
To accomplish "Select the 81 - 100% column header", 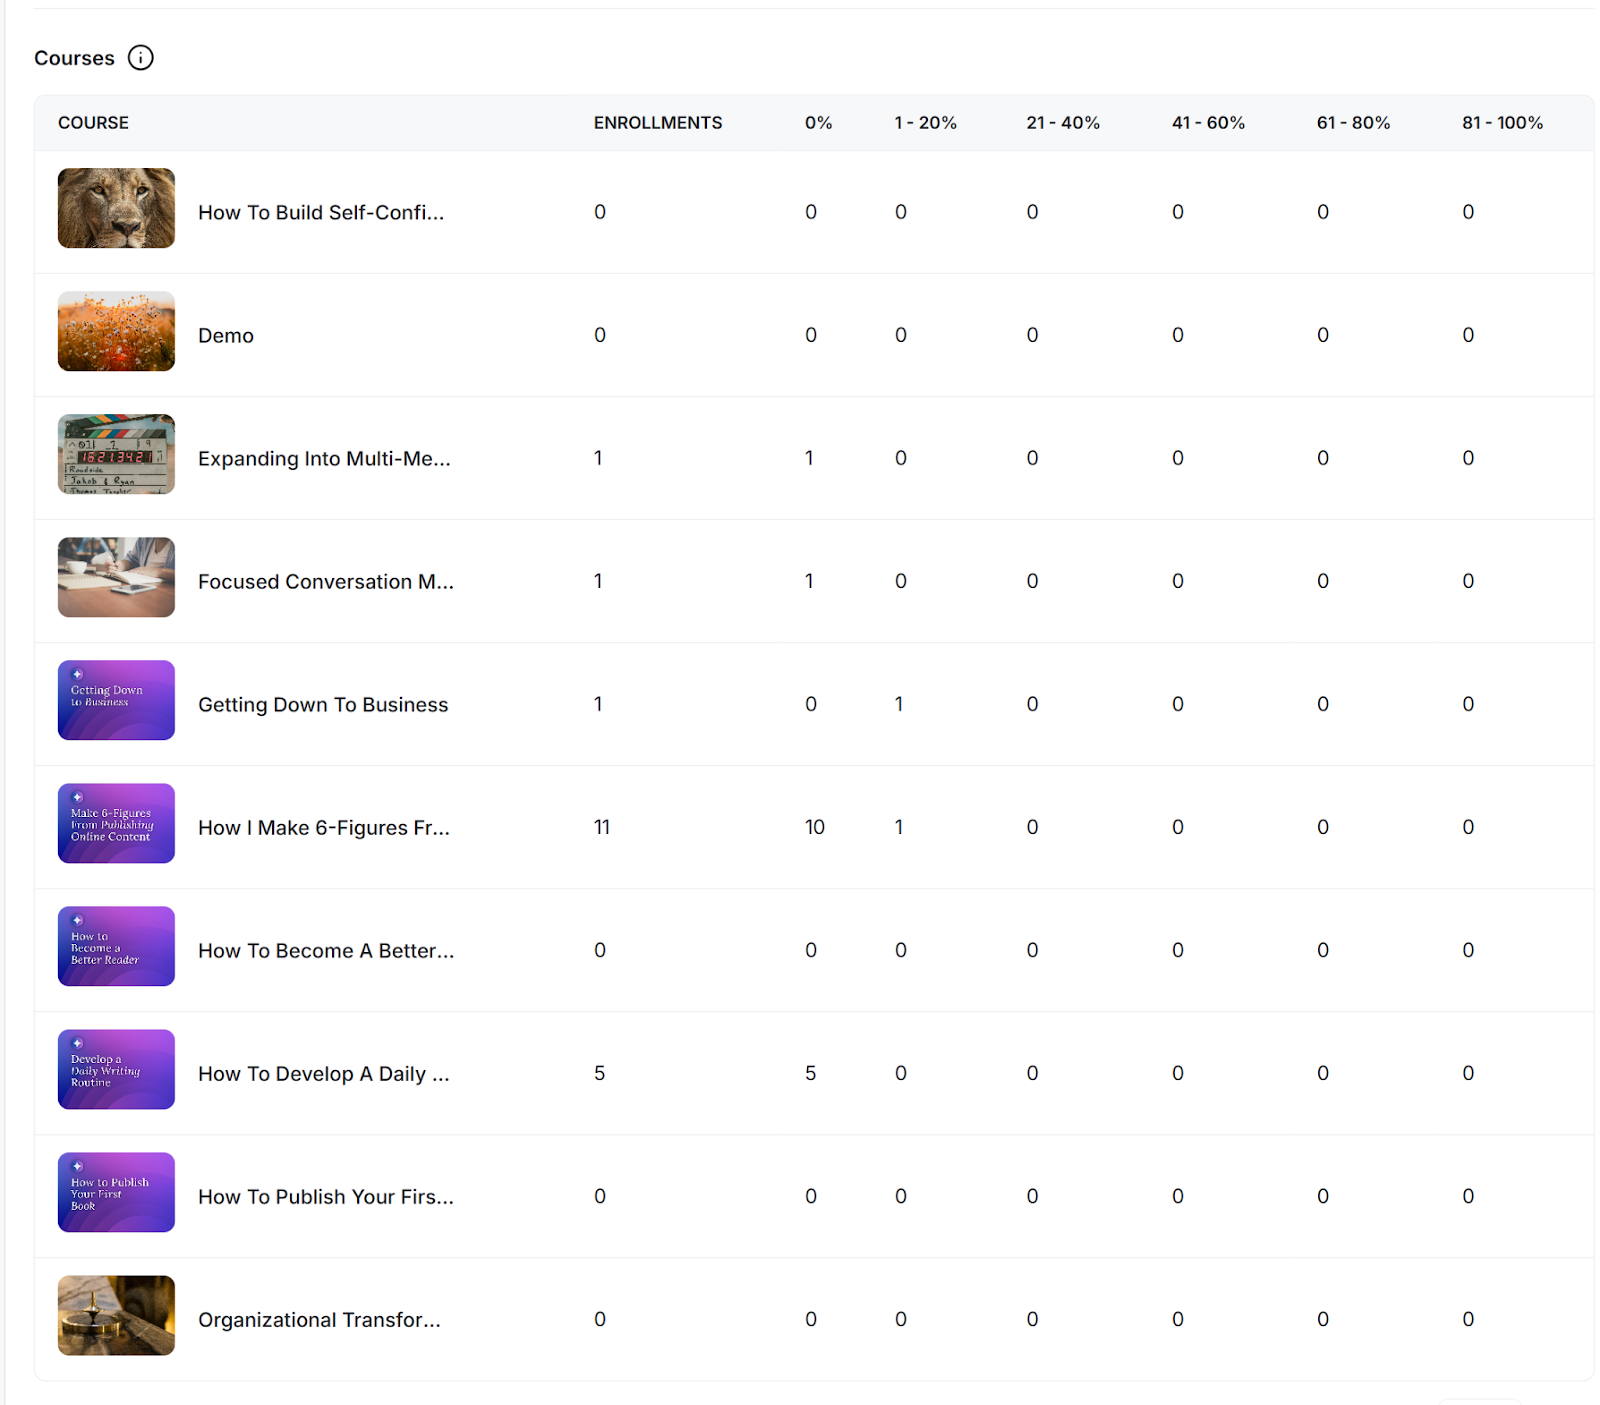I will pos(1502,123).
